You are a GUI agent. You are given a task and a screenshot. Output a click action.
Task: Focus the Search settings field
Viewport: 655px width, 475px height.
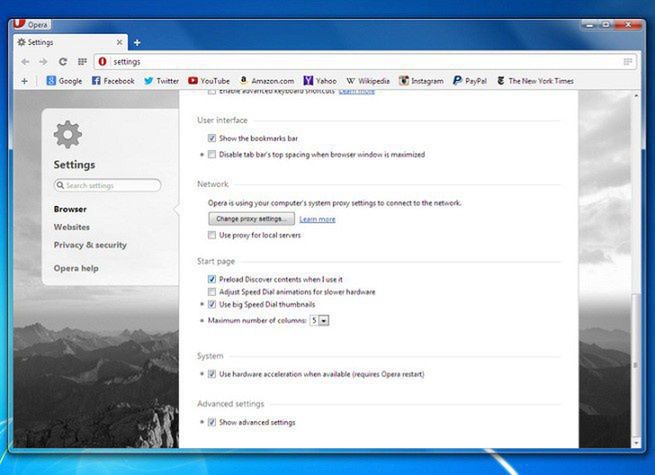pos(108,185)
